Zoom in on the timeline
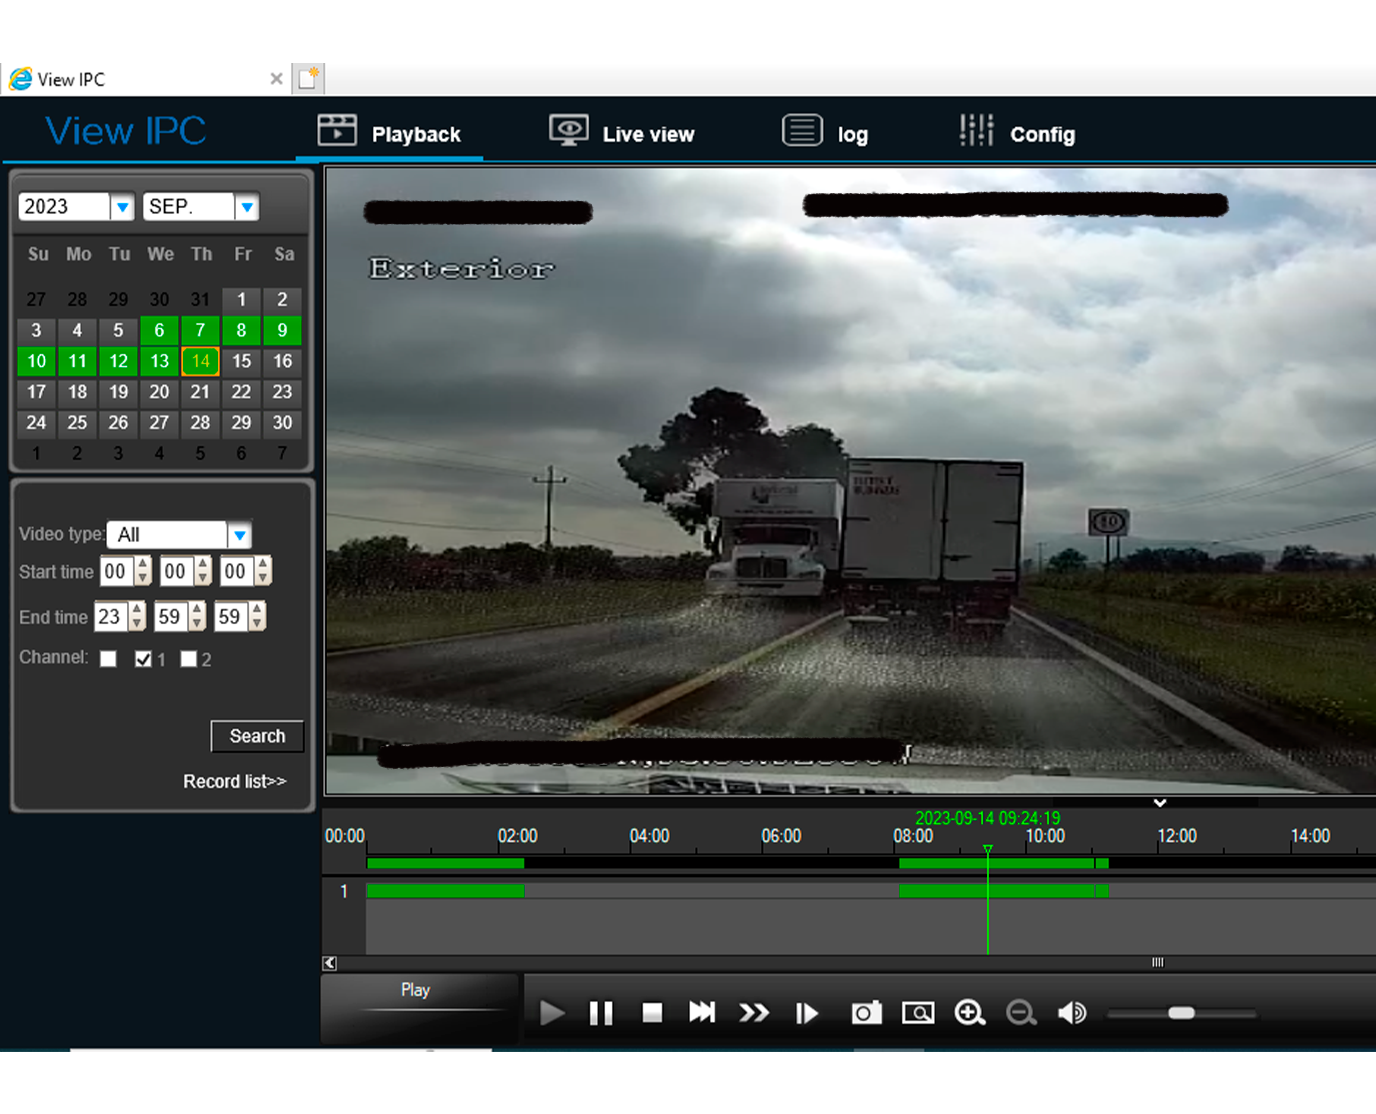1376x1114 pixels. coord(969,1013)
